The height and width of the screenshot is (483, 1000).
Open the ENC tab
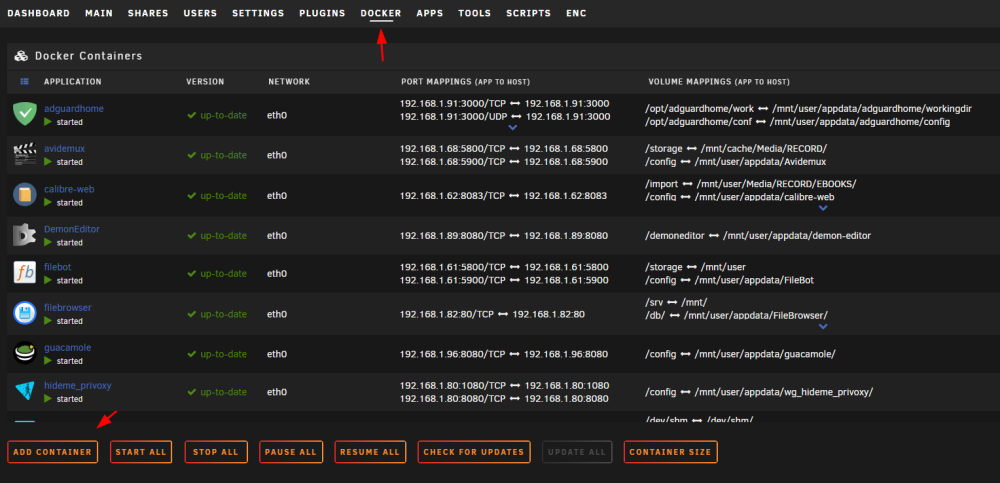click(576, 13)
